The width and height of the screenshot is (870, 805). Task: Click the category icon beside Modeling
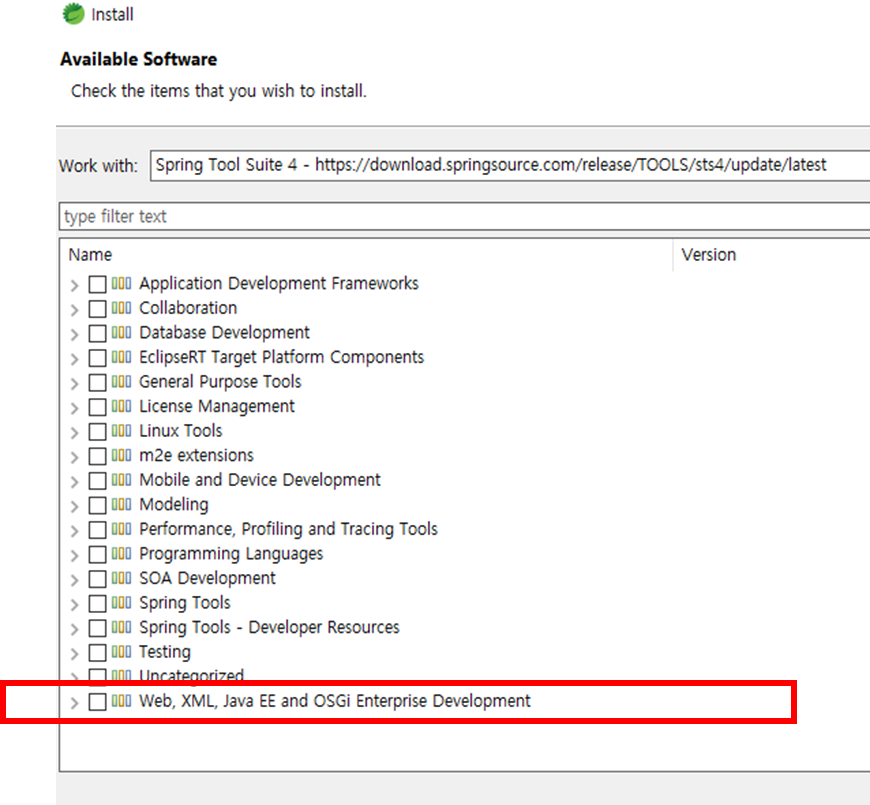click(x=121, y=504)
